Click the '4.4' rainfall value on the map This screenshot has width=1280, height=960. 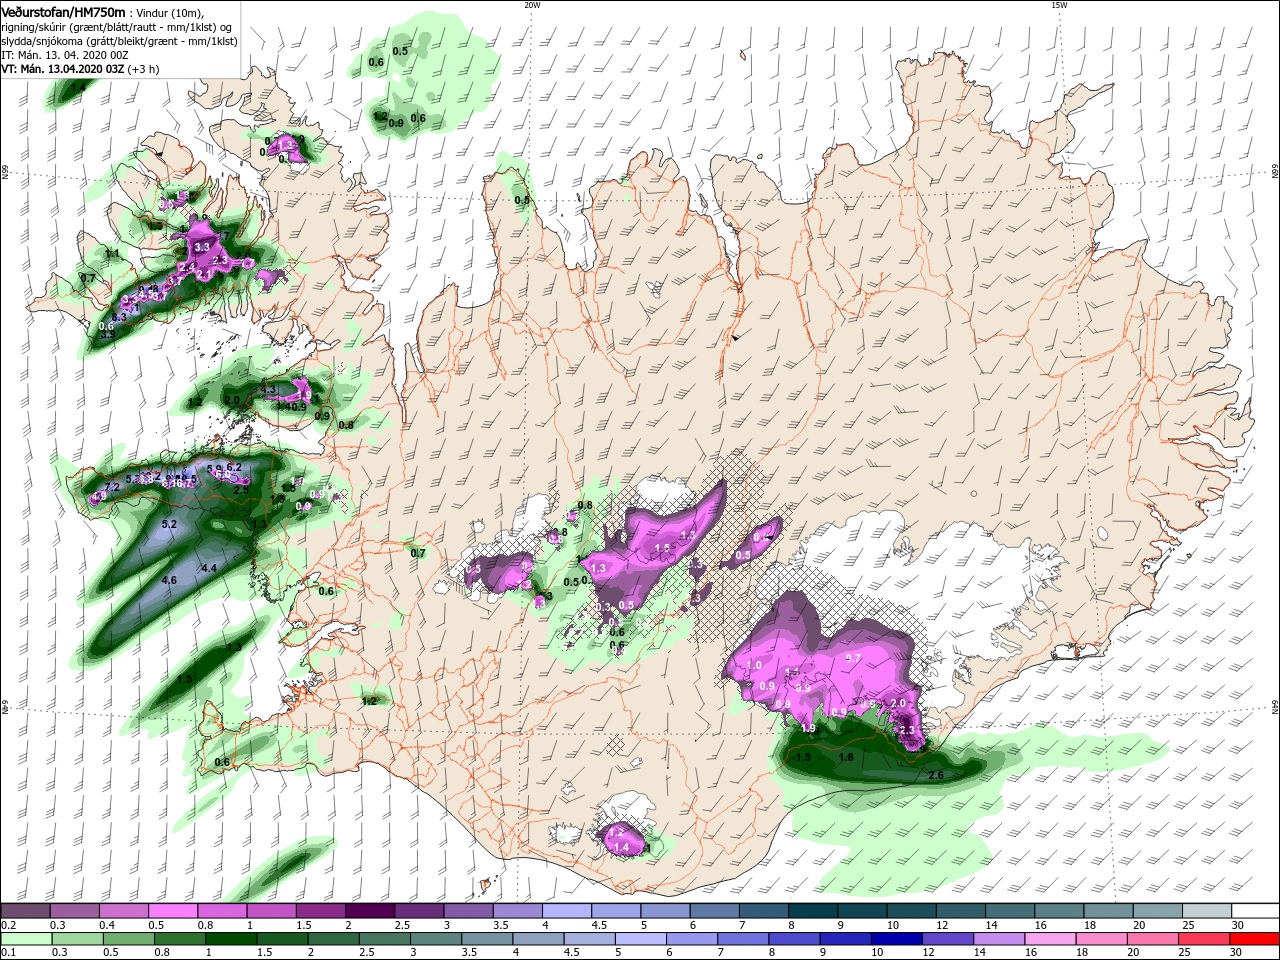[x=209, y=568]
